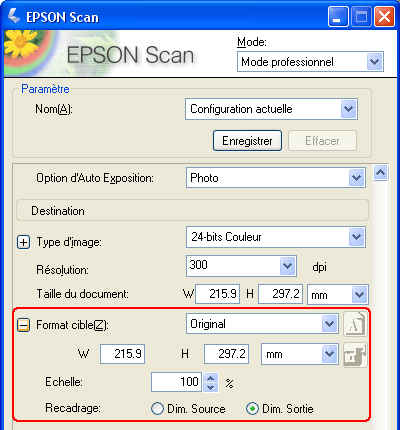Image resolution: width=400 pixels, height=430 pixels.
Task: Click the Effacer button
Action: point(322,141)
